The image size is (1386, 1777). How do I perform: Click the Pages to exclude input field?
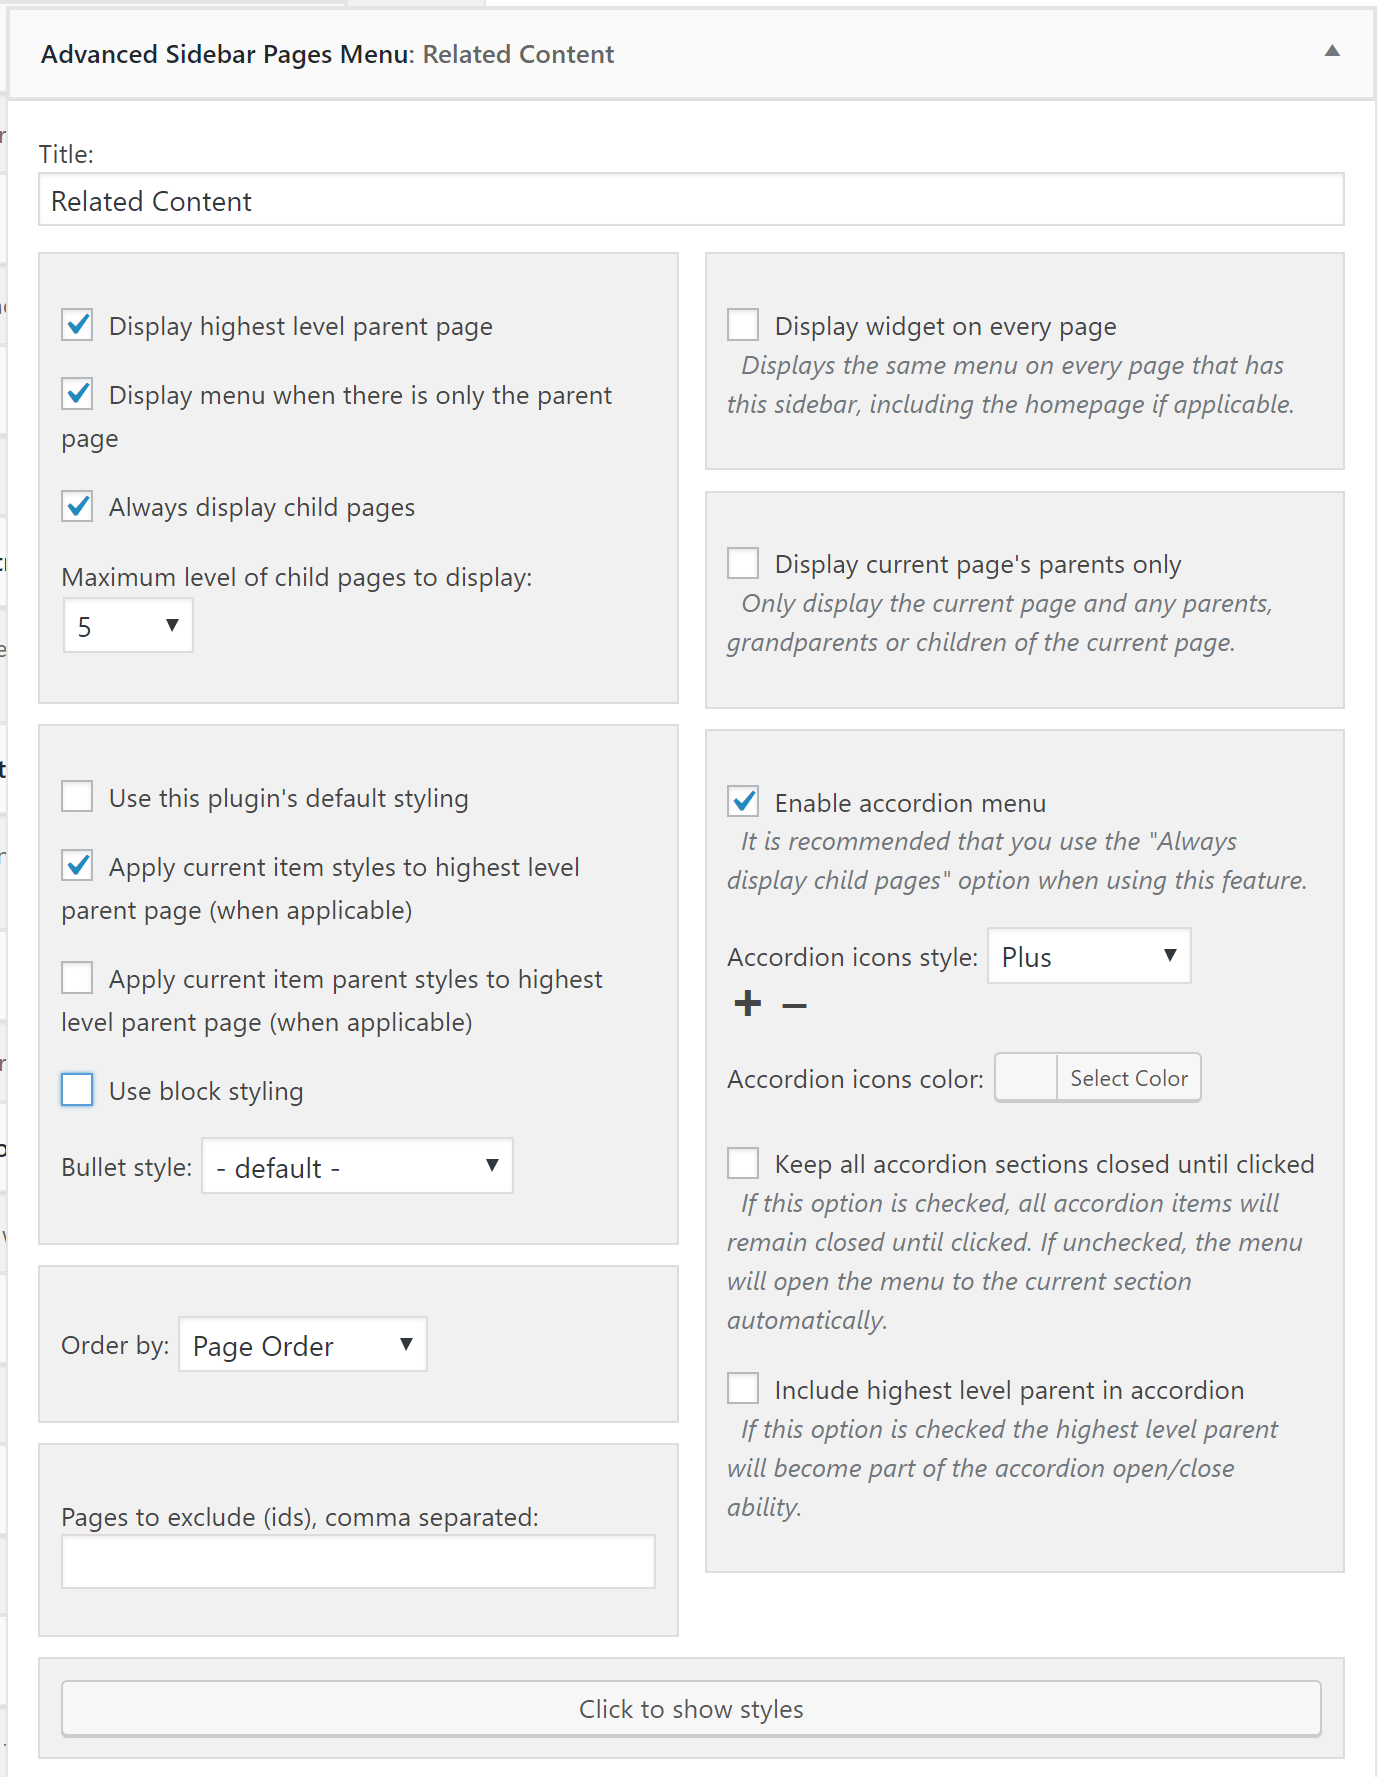pos(357,1560)
